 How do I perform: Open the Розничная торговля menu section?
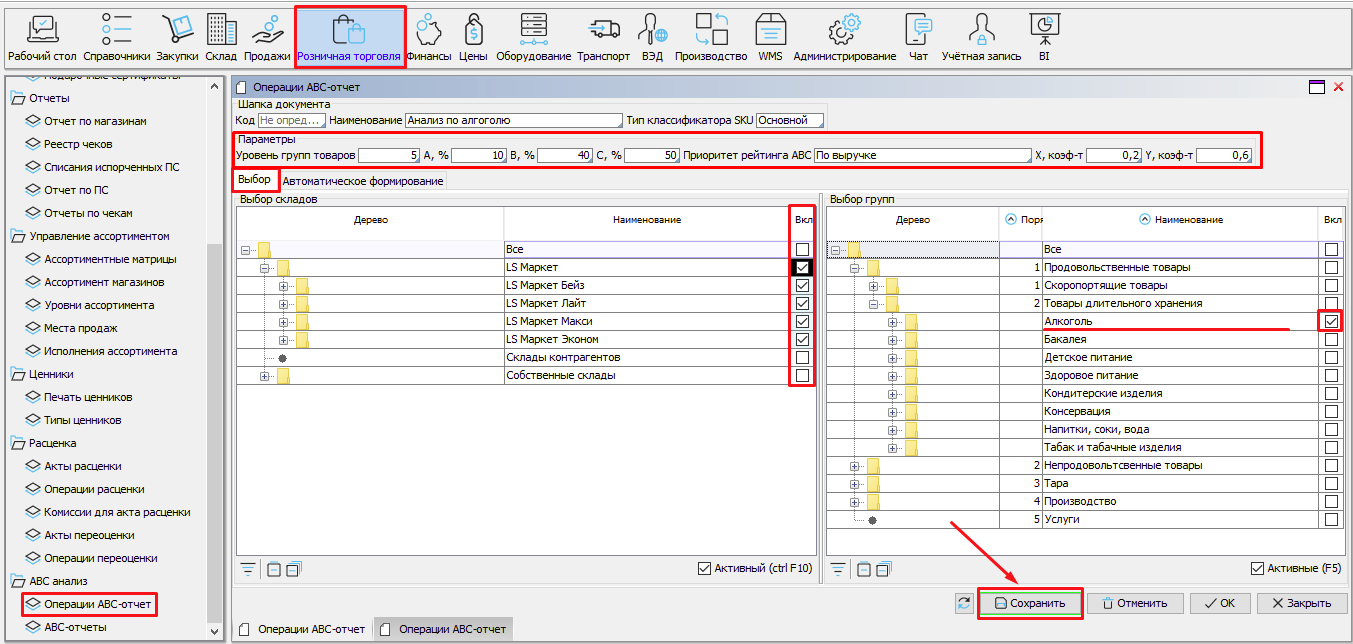pos(349,36)
